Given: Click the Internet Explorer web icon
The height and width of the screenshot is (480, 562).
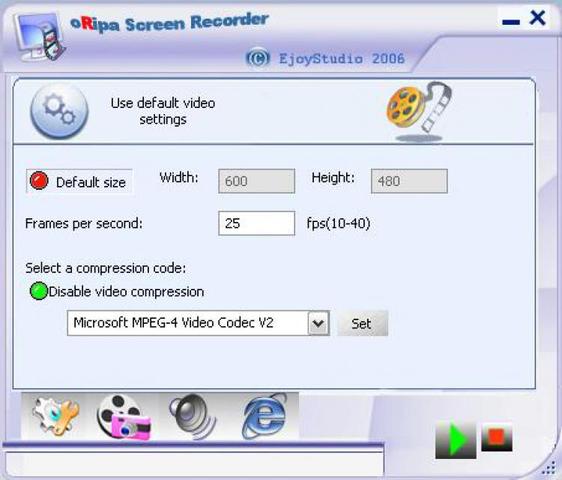Looking at the screenshot, I should (265, 416).
